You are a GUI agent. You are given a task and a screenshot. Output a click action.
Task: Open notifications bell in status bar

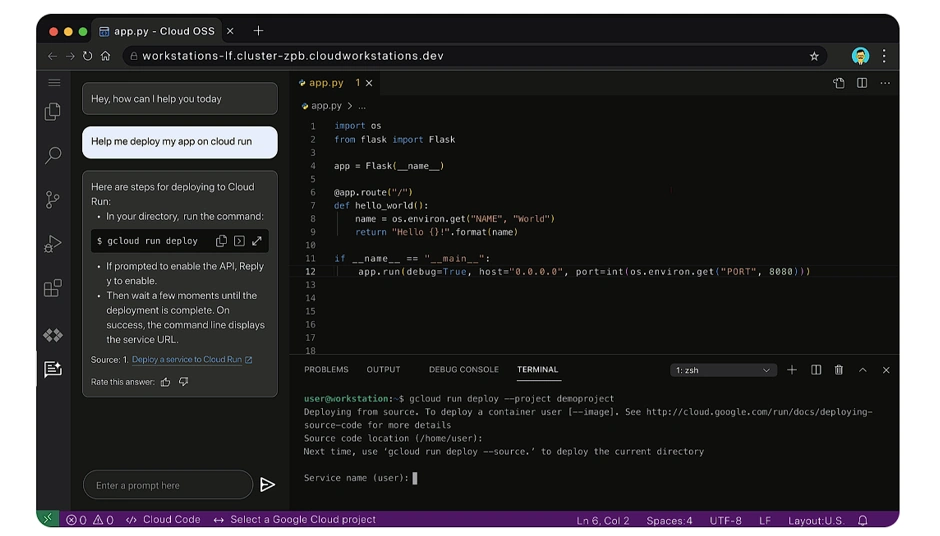pyautogui.click(x=863, y=520)
